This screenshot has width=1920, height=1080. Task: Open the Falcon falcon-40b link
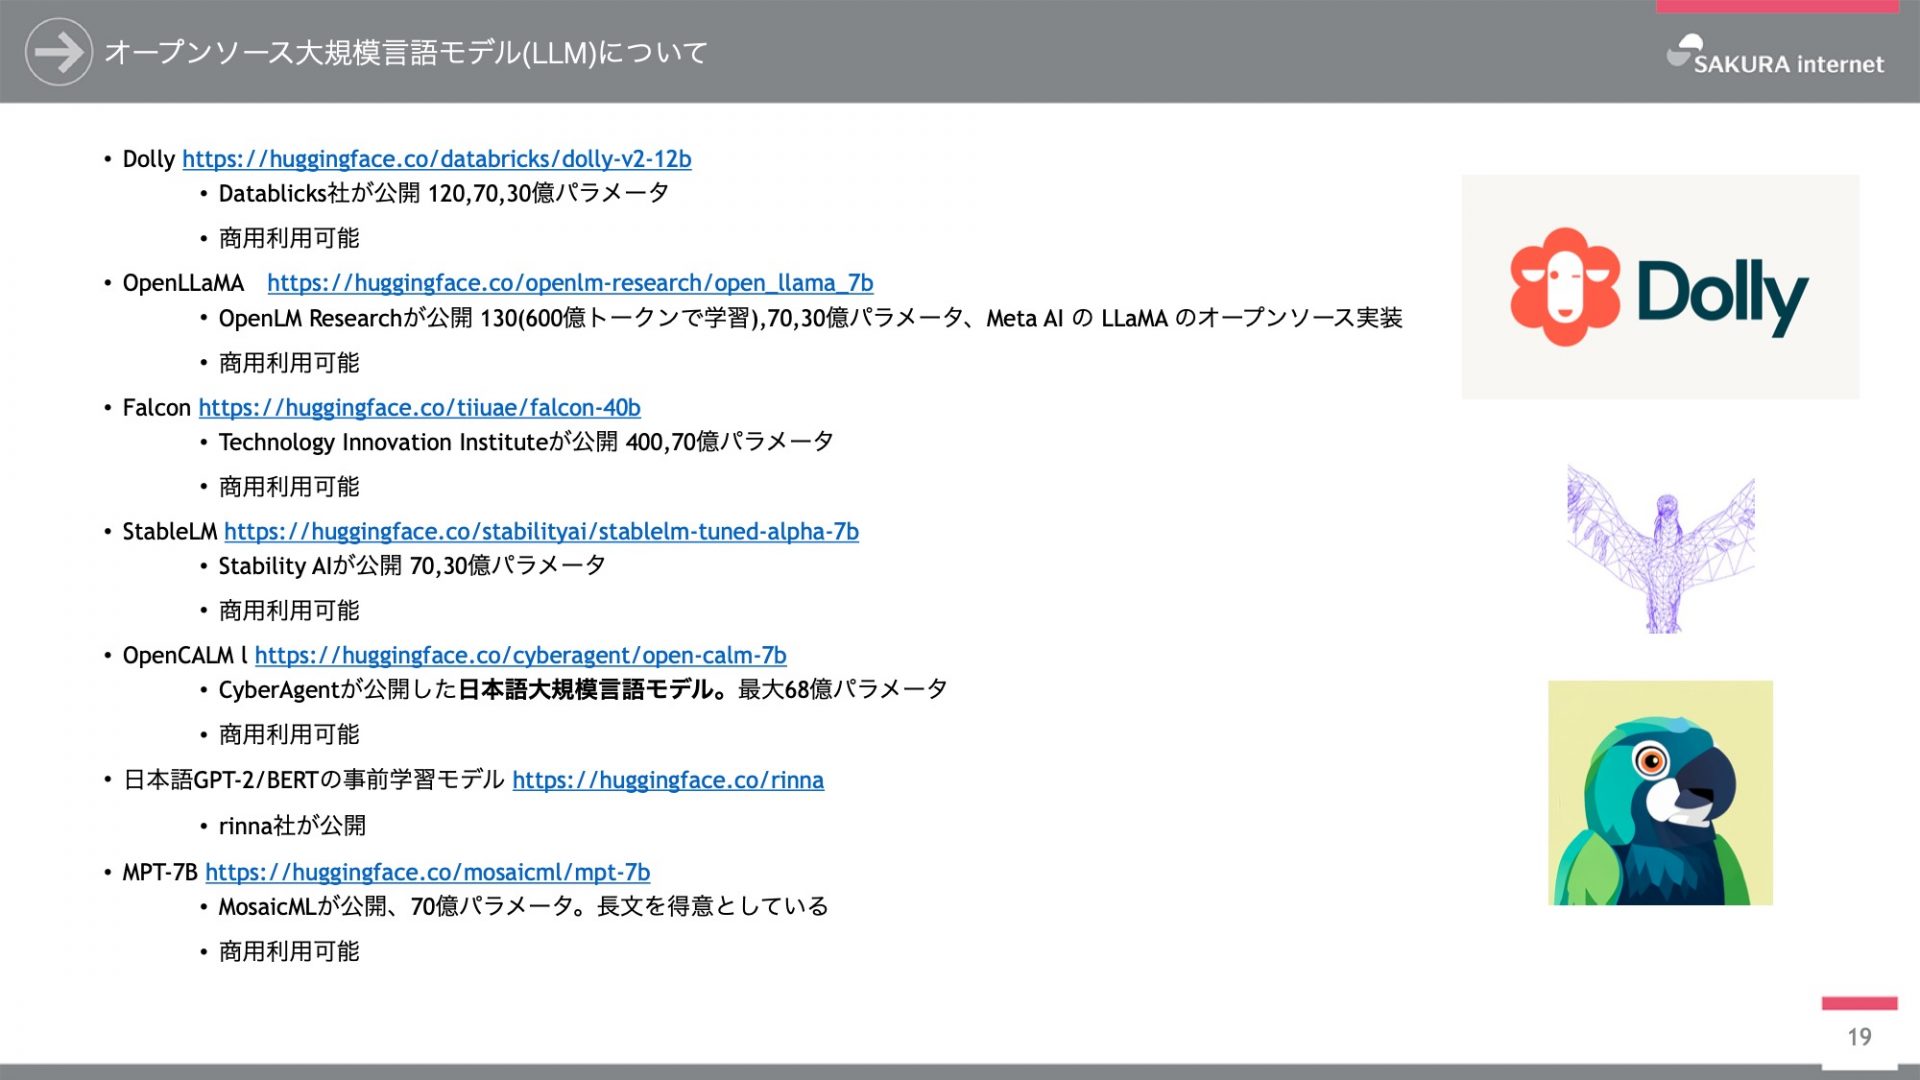pyautogui.click(x=419, y=408)
